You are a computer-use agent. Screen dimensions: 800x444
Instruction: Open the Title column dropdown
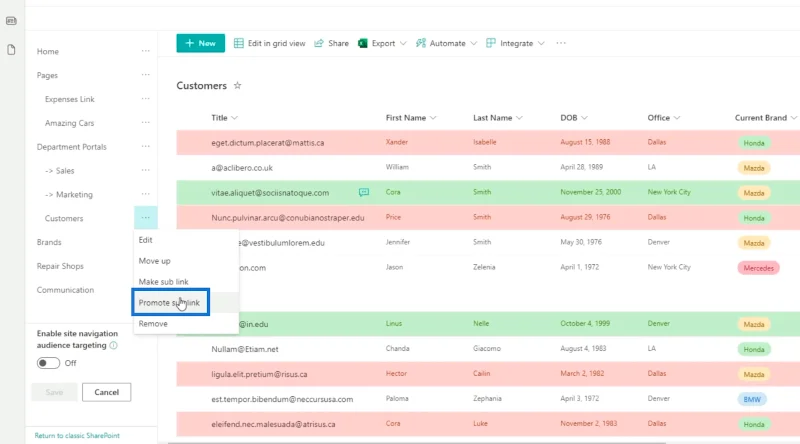point(235,118)
